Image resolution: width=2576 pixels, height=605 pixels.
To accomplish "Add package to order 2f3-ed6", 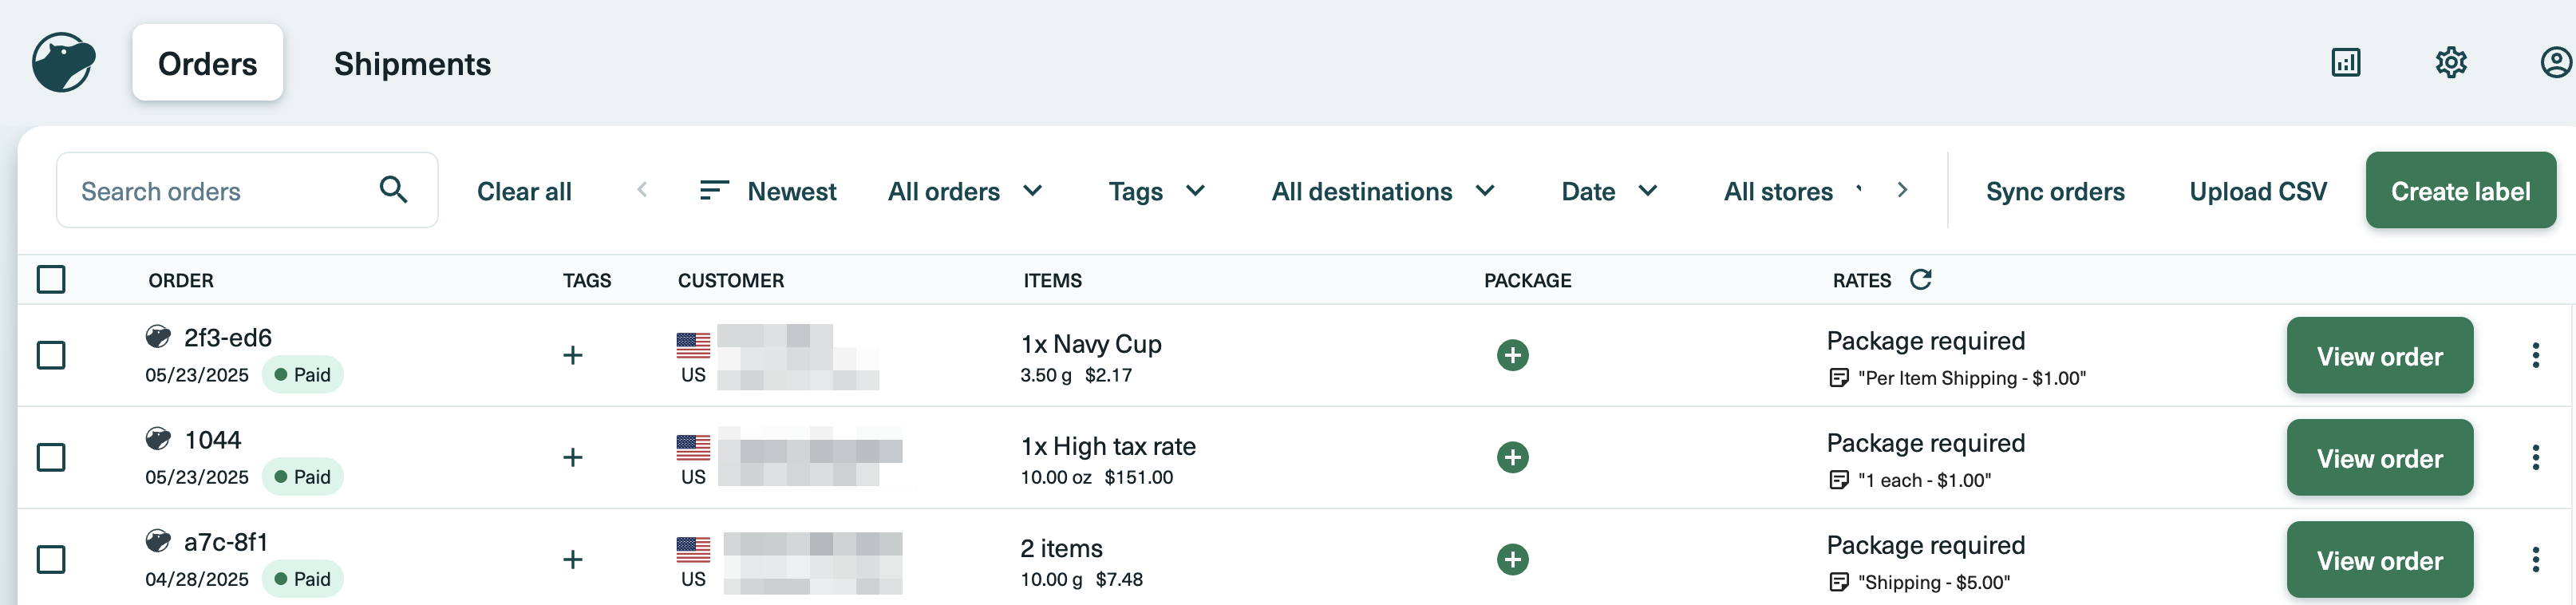I will point(1512,355).
